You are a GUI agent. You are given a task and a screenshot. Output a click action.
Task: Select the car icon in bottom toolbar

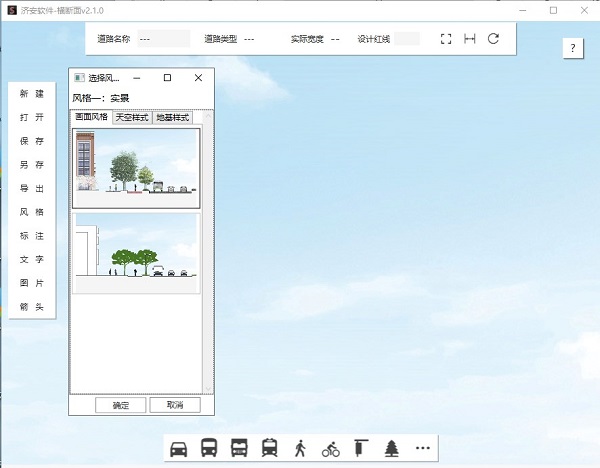click(x=179, y=448)
